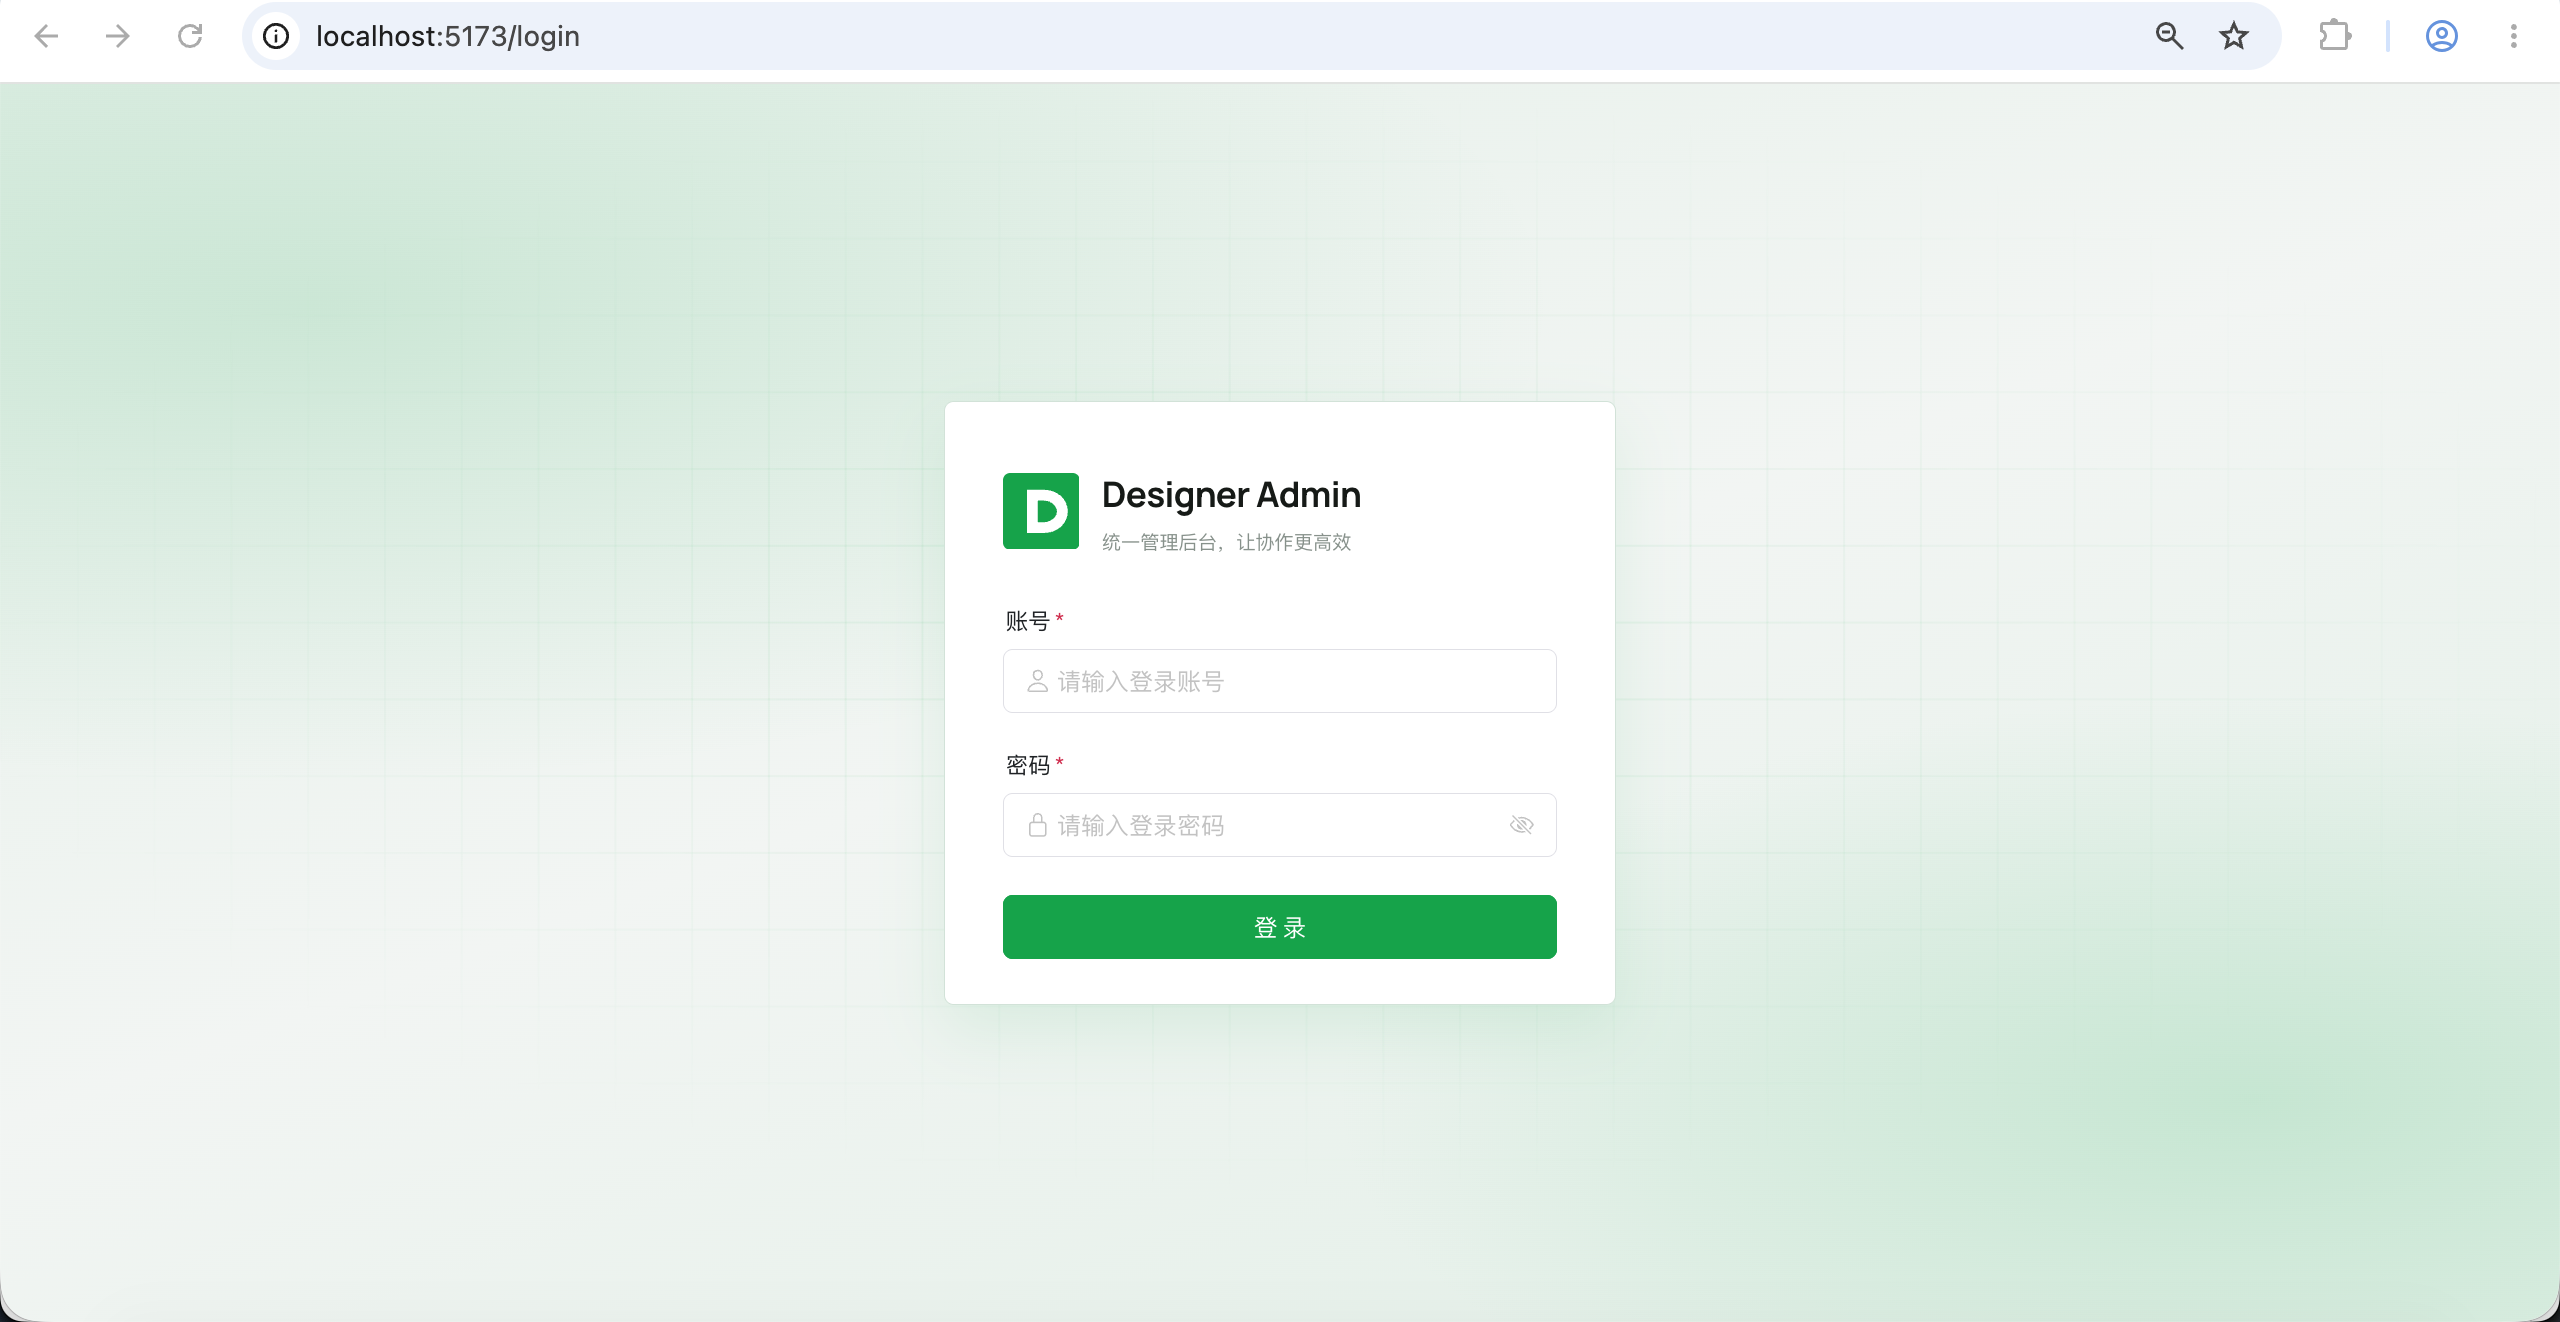Screen dimensions: 2560x1322
Task: Click the 密码 field label
Action: 1028,765
